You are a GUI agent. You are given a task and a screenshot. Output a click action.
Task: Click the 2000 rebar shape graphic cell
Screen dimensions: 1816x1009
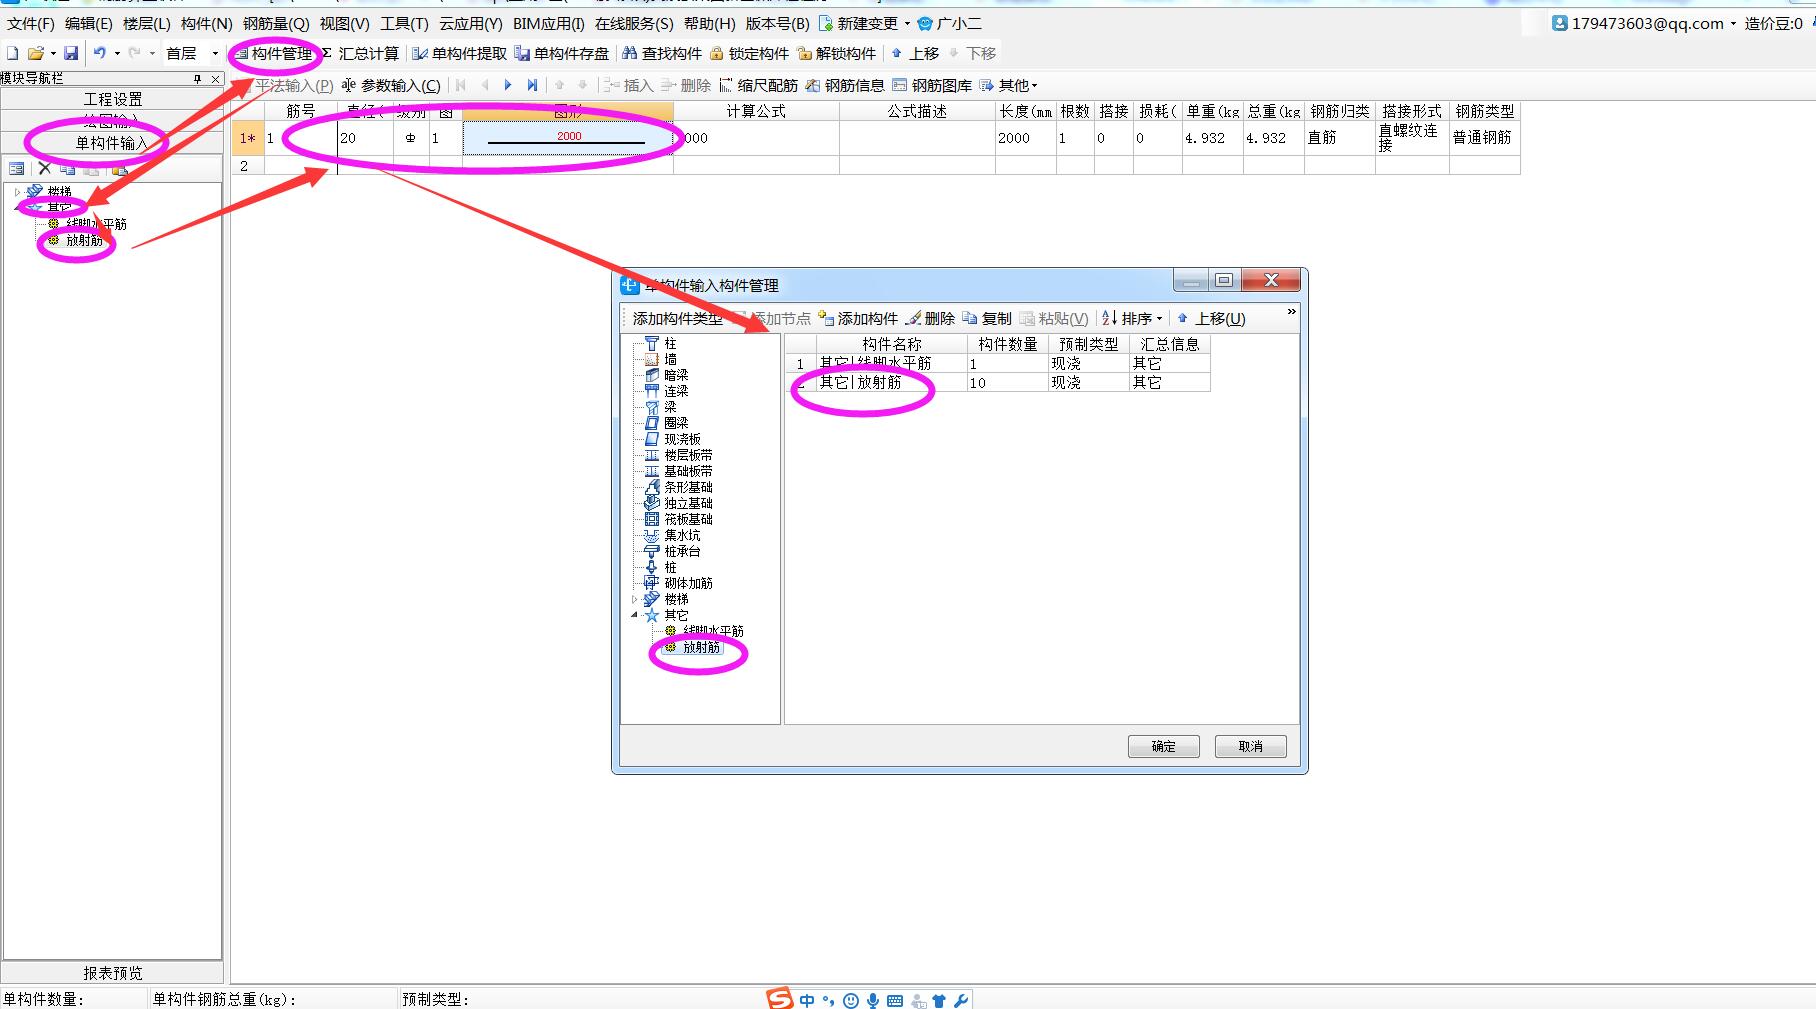(x=568, y=138)
